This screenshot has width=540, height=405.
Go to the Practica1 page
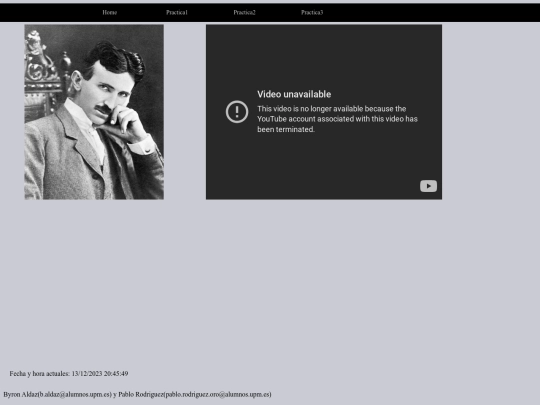177,12
